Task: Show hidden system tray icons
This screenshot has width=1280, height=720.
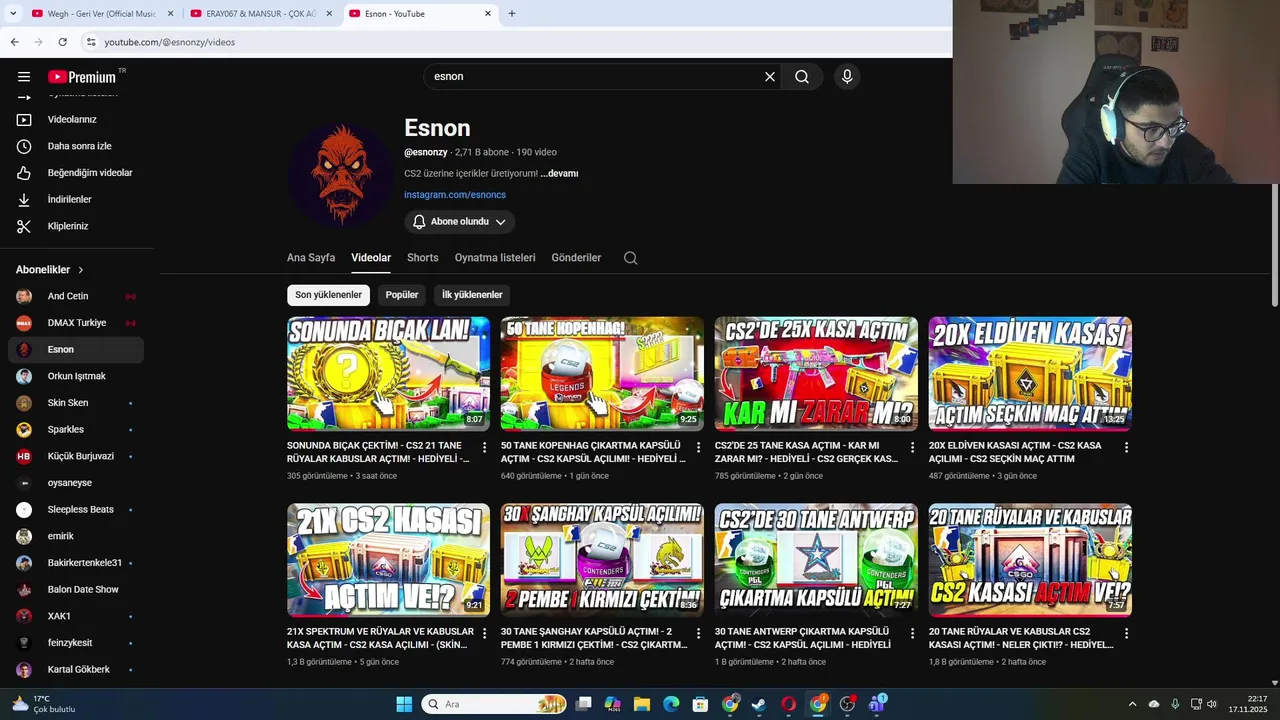Action: click(1132, 704)
